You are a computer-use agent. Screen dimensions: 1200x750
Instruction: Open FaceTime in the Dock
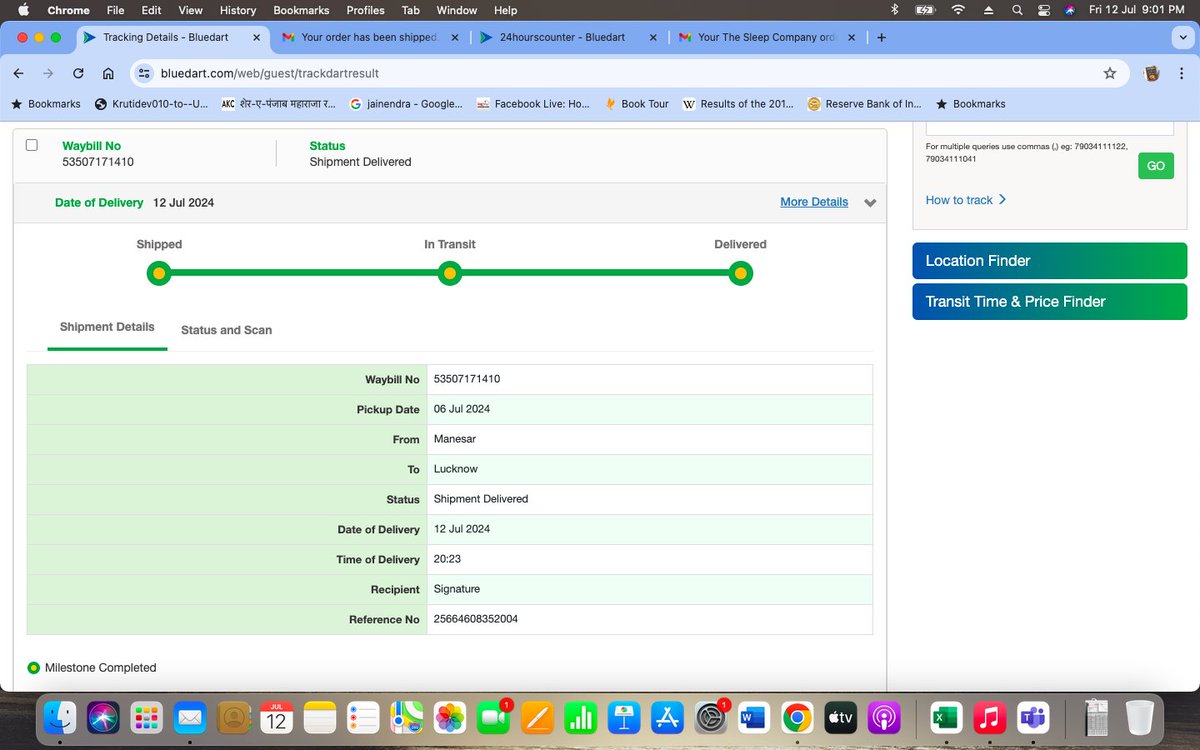[493, 717]
